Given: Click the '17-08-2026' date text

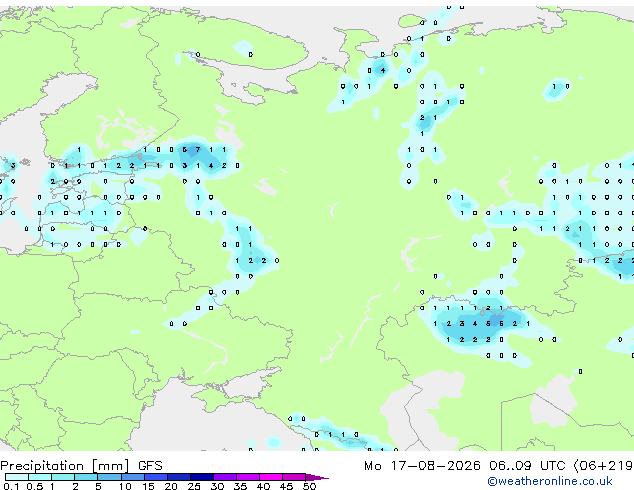Looking at the screenshot, I should [436, 466].
